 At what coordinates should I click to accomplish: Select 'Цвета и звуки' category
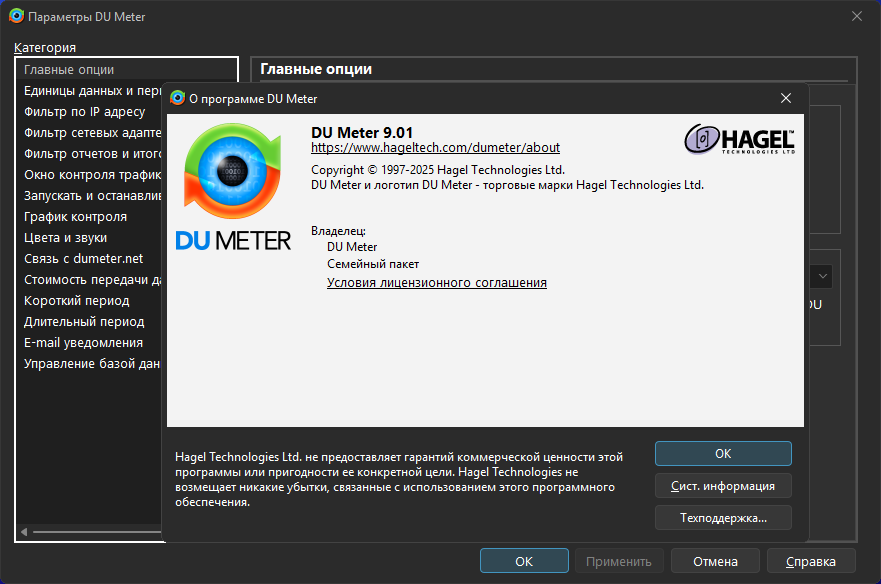click(x=66, y=238)
